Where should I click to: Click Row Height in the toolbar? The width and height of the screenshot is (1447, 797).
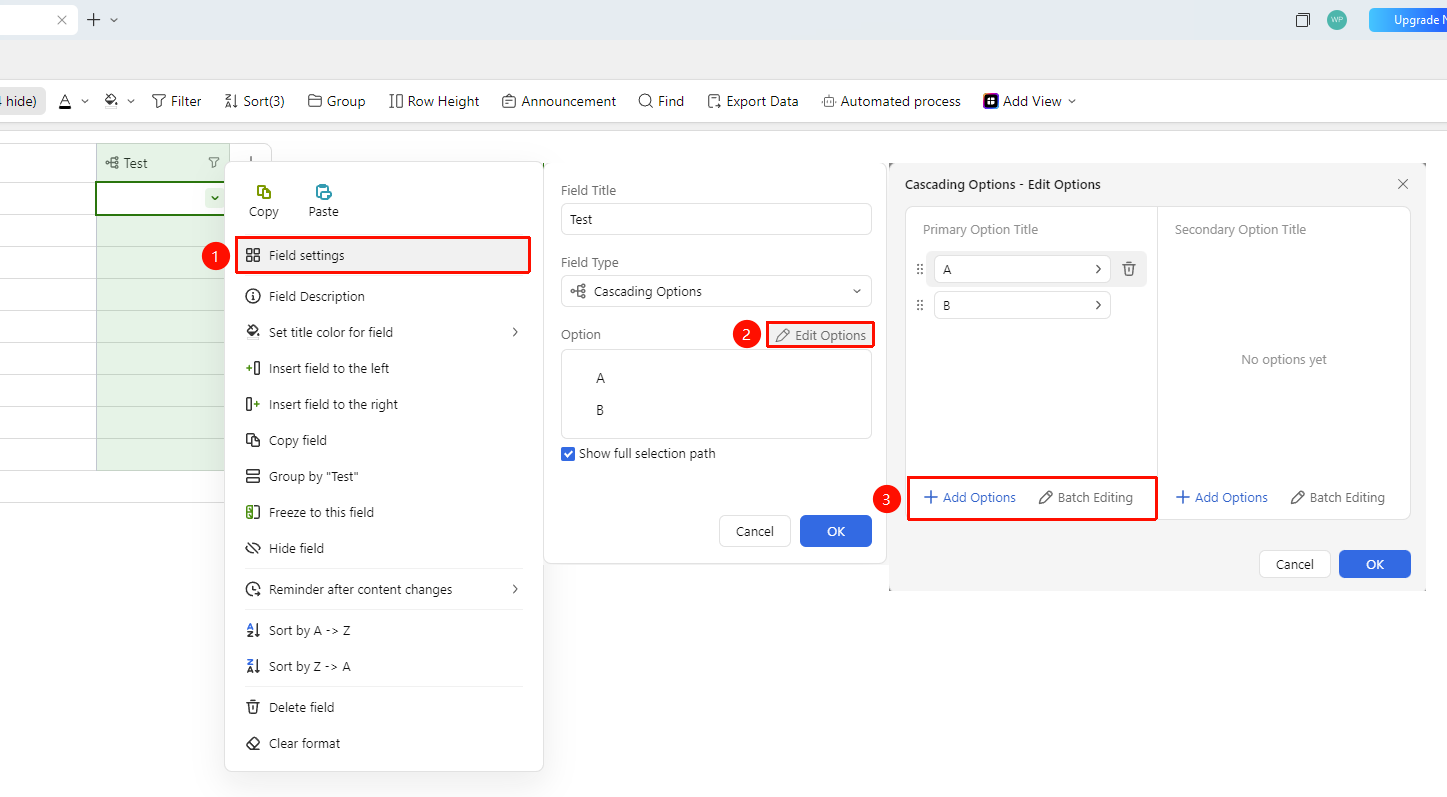tap(434, 101)
